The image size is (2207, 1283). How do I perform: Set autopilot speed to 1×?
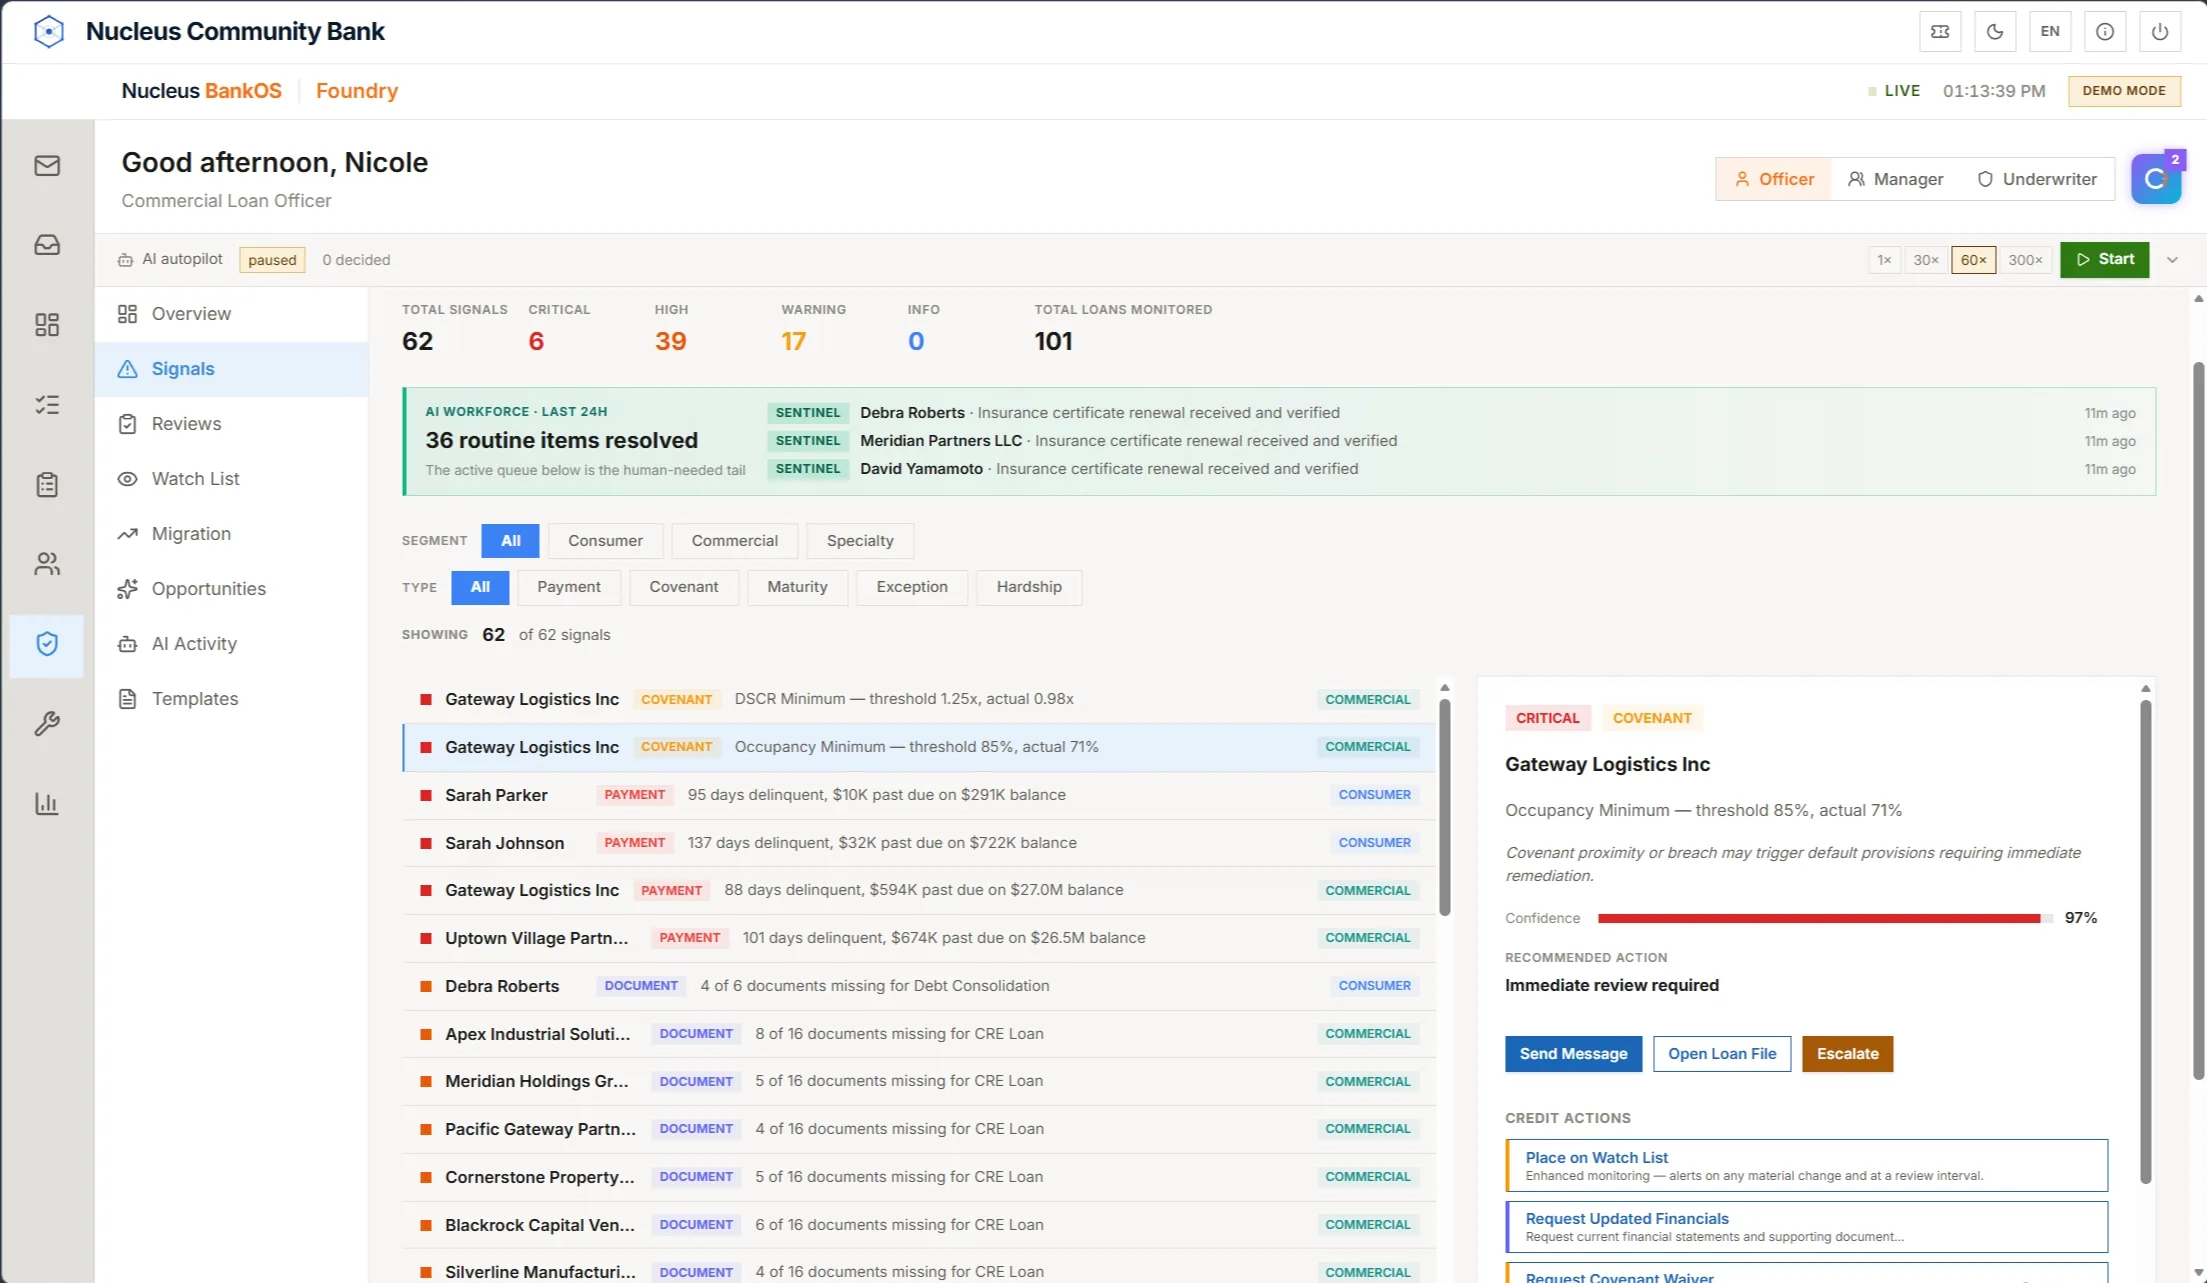pyautogui.click(x=1884, y=260)
